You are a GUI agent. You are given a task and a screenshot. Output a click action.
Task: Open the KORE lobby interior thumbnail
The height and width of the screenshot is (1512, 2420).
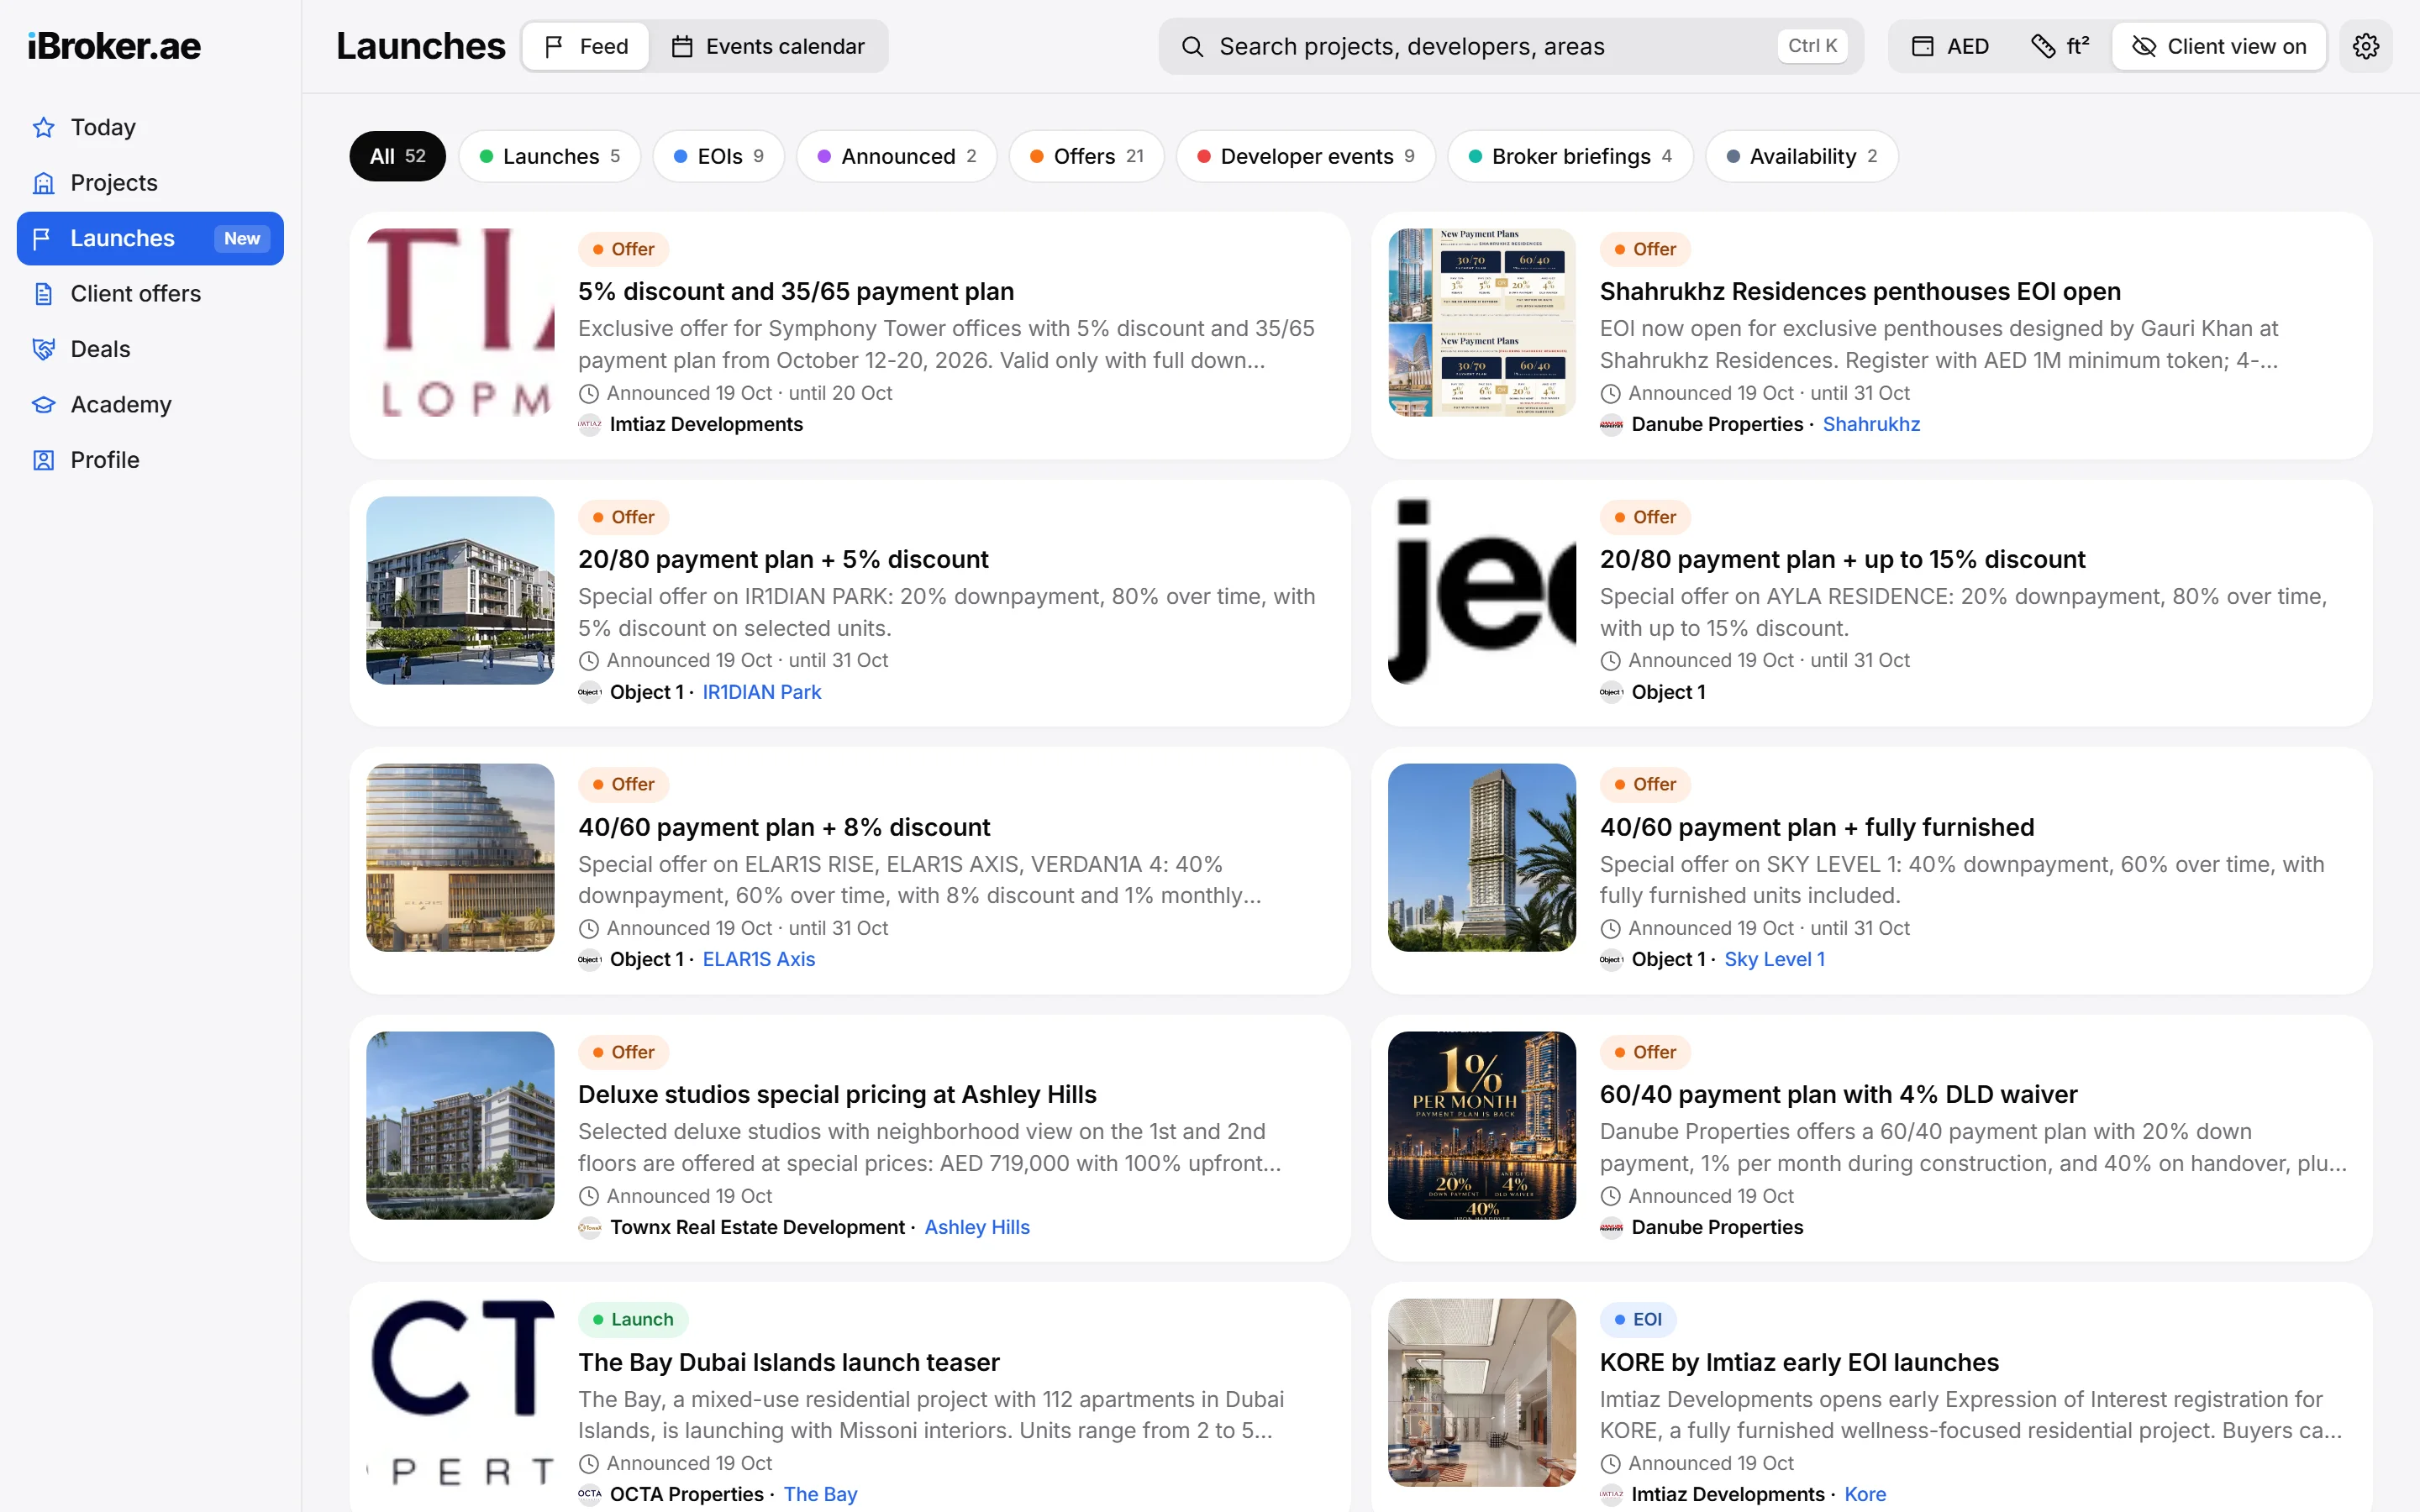(x=1482, y=1393)
